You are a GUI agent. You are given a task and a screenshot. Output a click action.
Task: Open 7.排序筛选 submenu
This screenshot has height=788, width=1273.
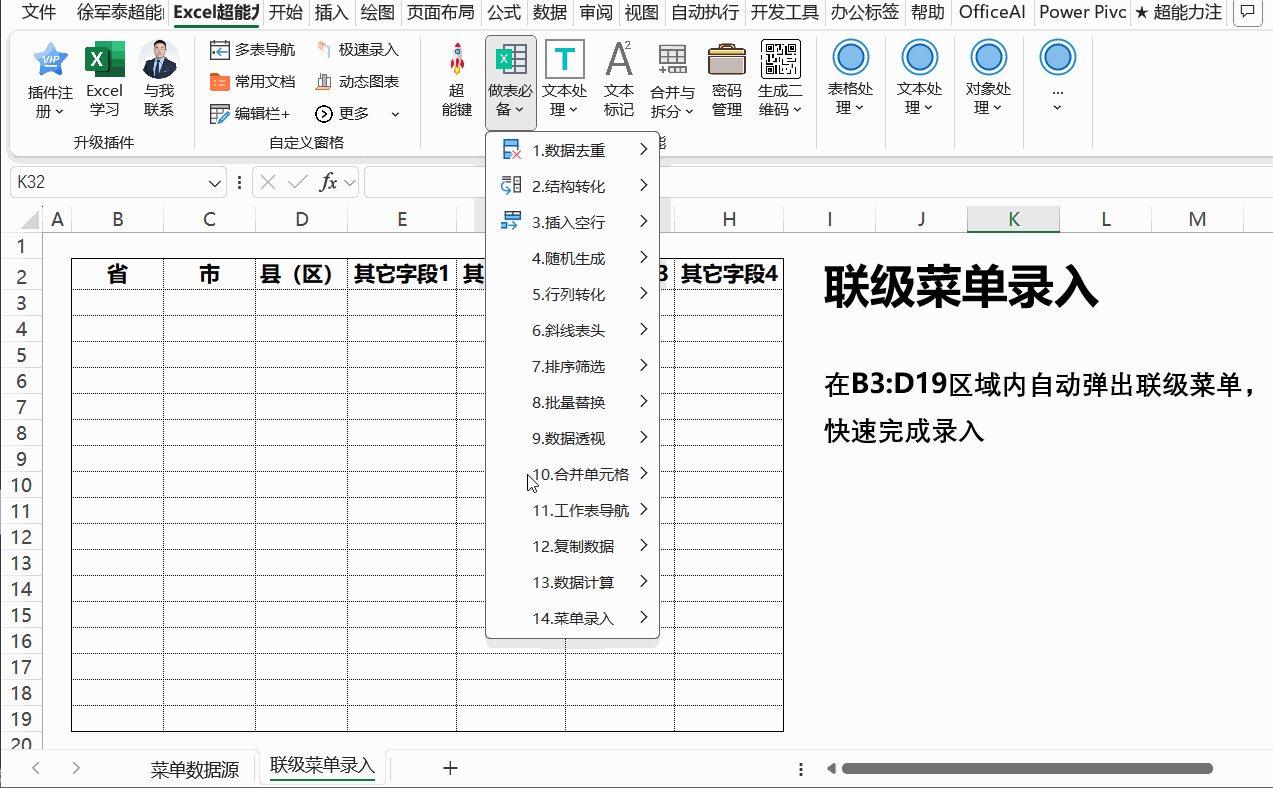(572, 366)
